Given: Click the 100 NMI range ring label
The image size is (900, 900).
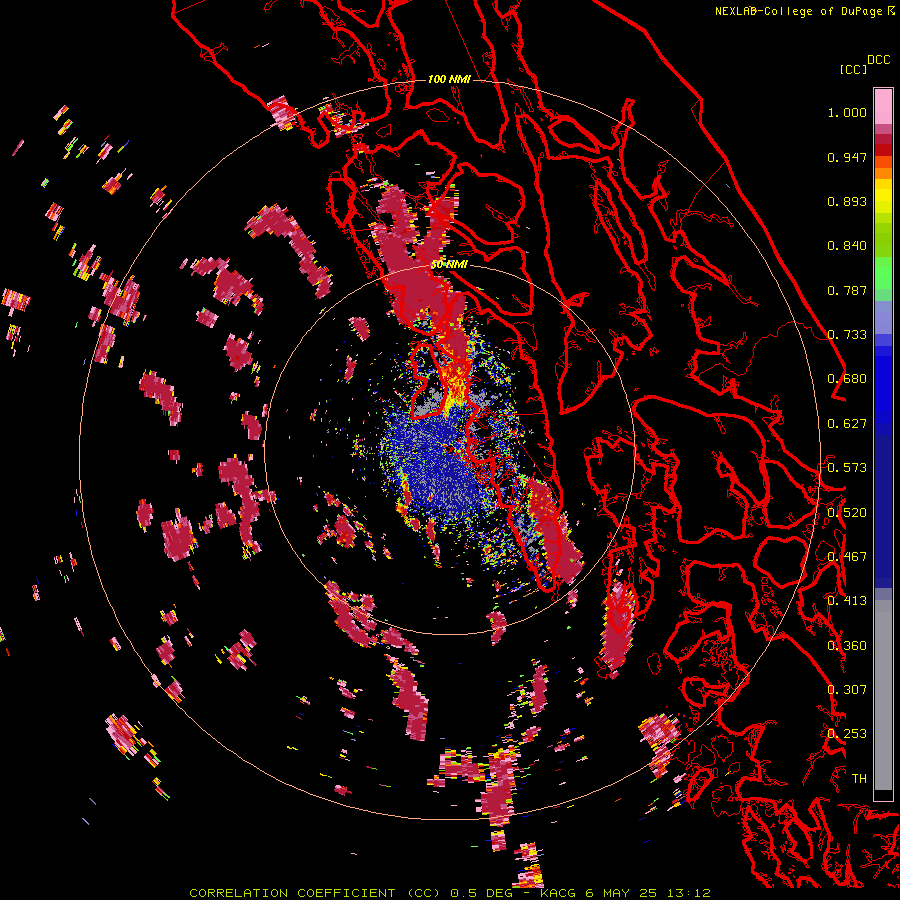Looking at the screenshot, I should (449, 79).
